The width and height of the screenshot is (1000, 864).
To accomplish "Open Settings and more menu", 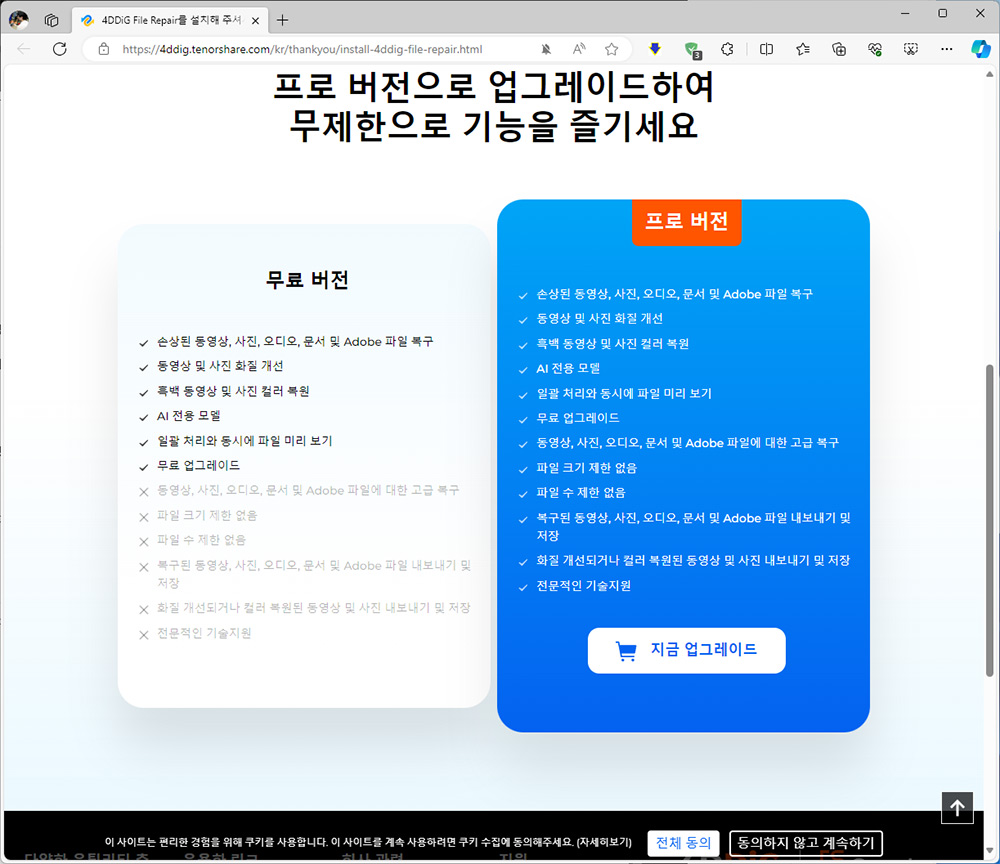I will tap(946, 49).
